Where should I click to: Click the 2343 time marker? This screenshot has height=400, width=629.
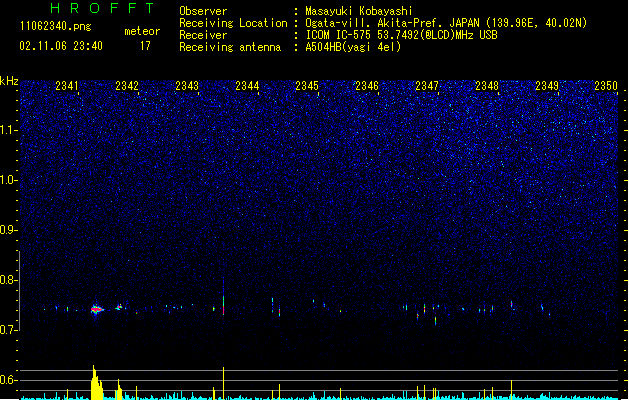[x=187, y=86]
